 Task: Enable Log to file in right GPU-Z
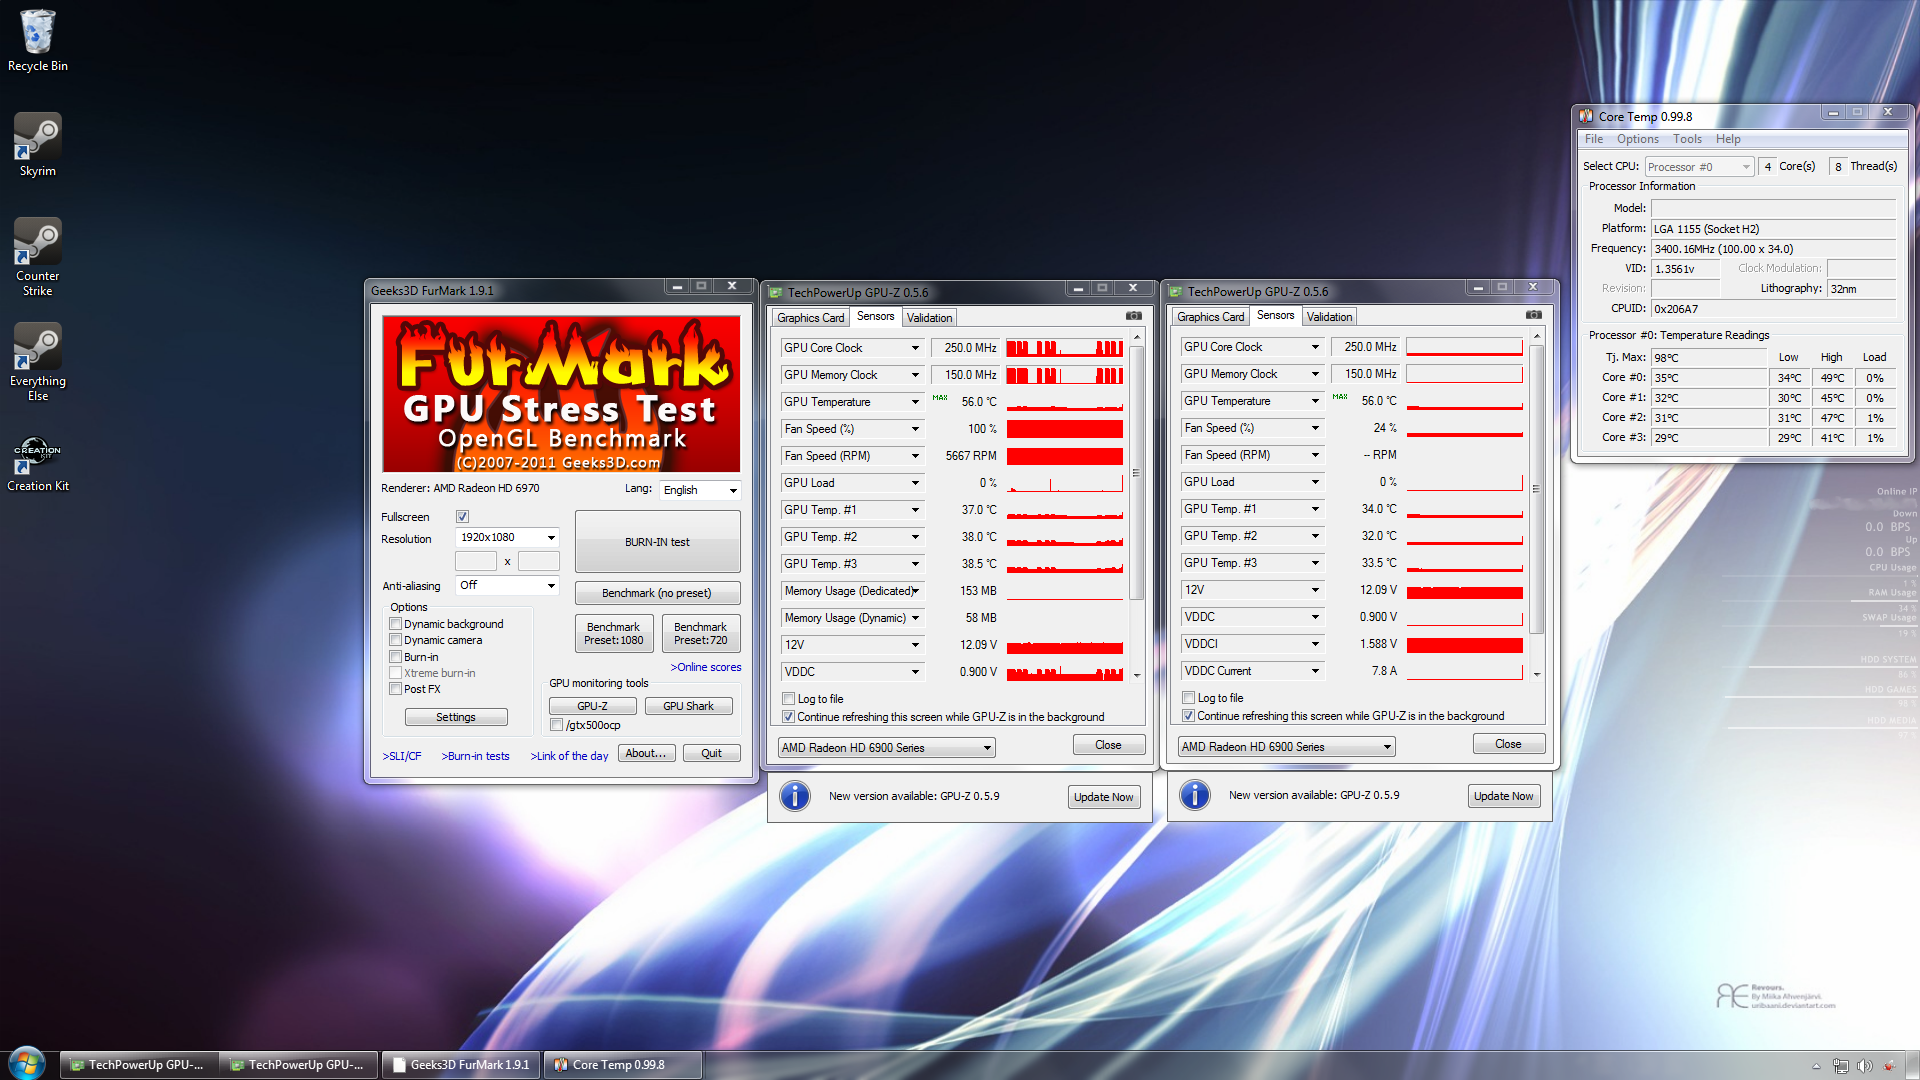(1188, 698)
